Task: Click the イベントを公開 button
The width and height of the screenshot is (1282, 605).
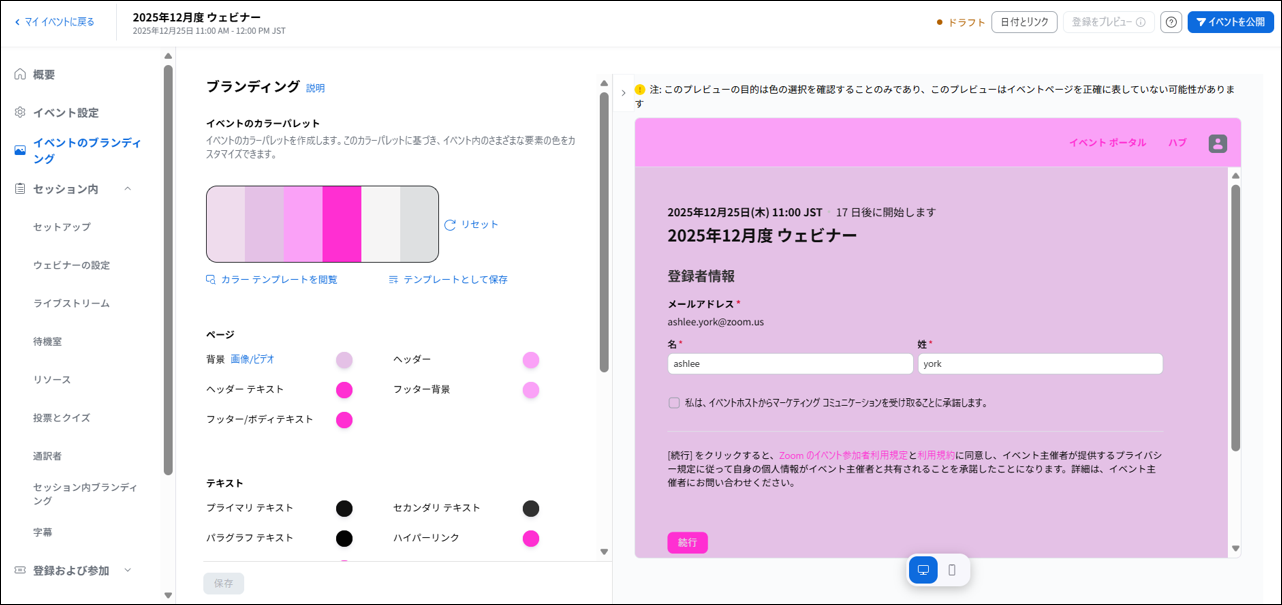Action: coord(1230,22)
